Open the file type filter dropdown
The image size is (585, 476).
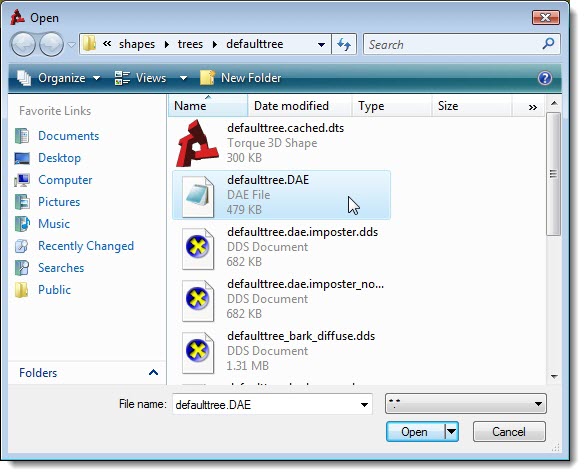pyautogui.click(x=466, y=404)
